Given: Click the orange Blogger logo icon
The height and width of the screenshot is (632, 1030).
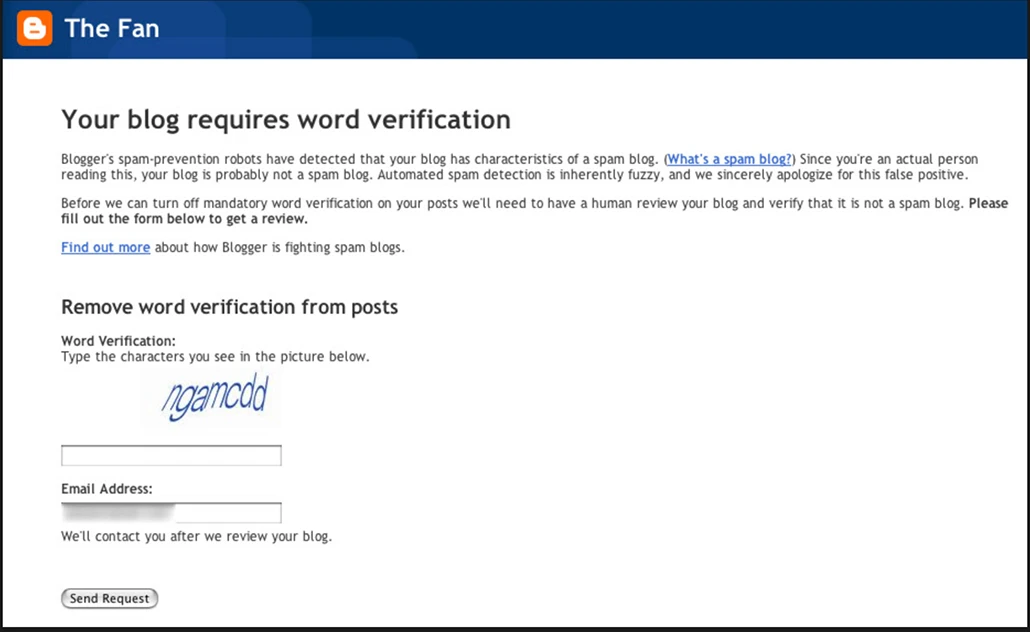Looking at the screenshot, I should (x=34, y=29).
